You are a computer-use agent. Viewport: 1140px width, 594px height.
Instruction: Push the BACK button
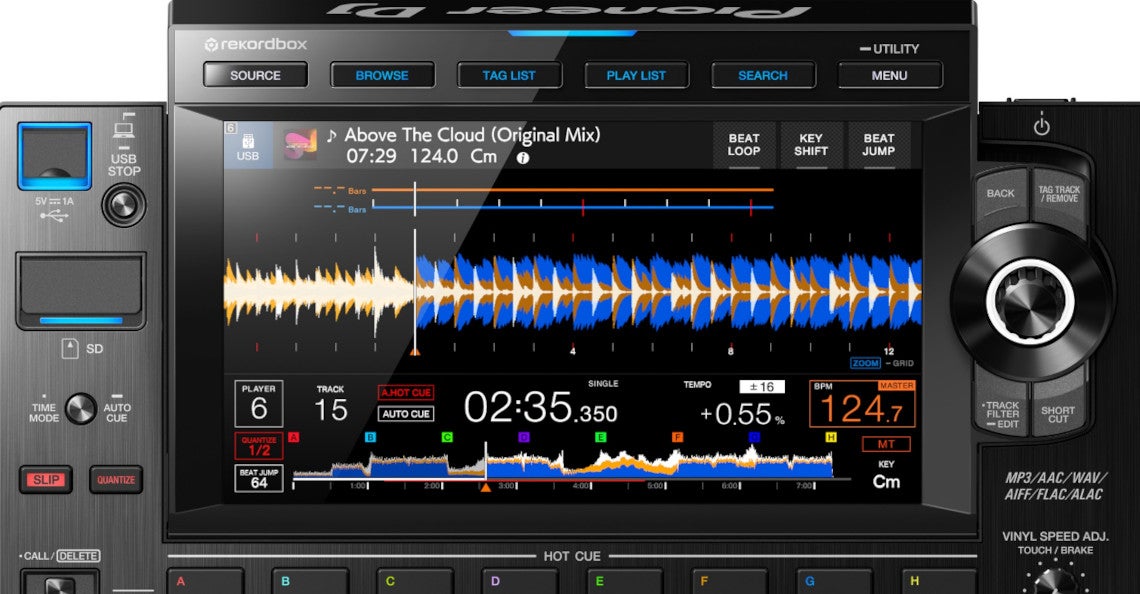pos(1001,194)
